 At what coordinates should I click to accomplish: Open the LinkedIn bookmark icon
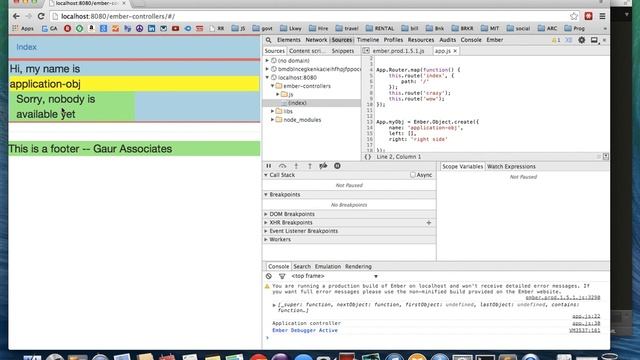[151, 29]
